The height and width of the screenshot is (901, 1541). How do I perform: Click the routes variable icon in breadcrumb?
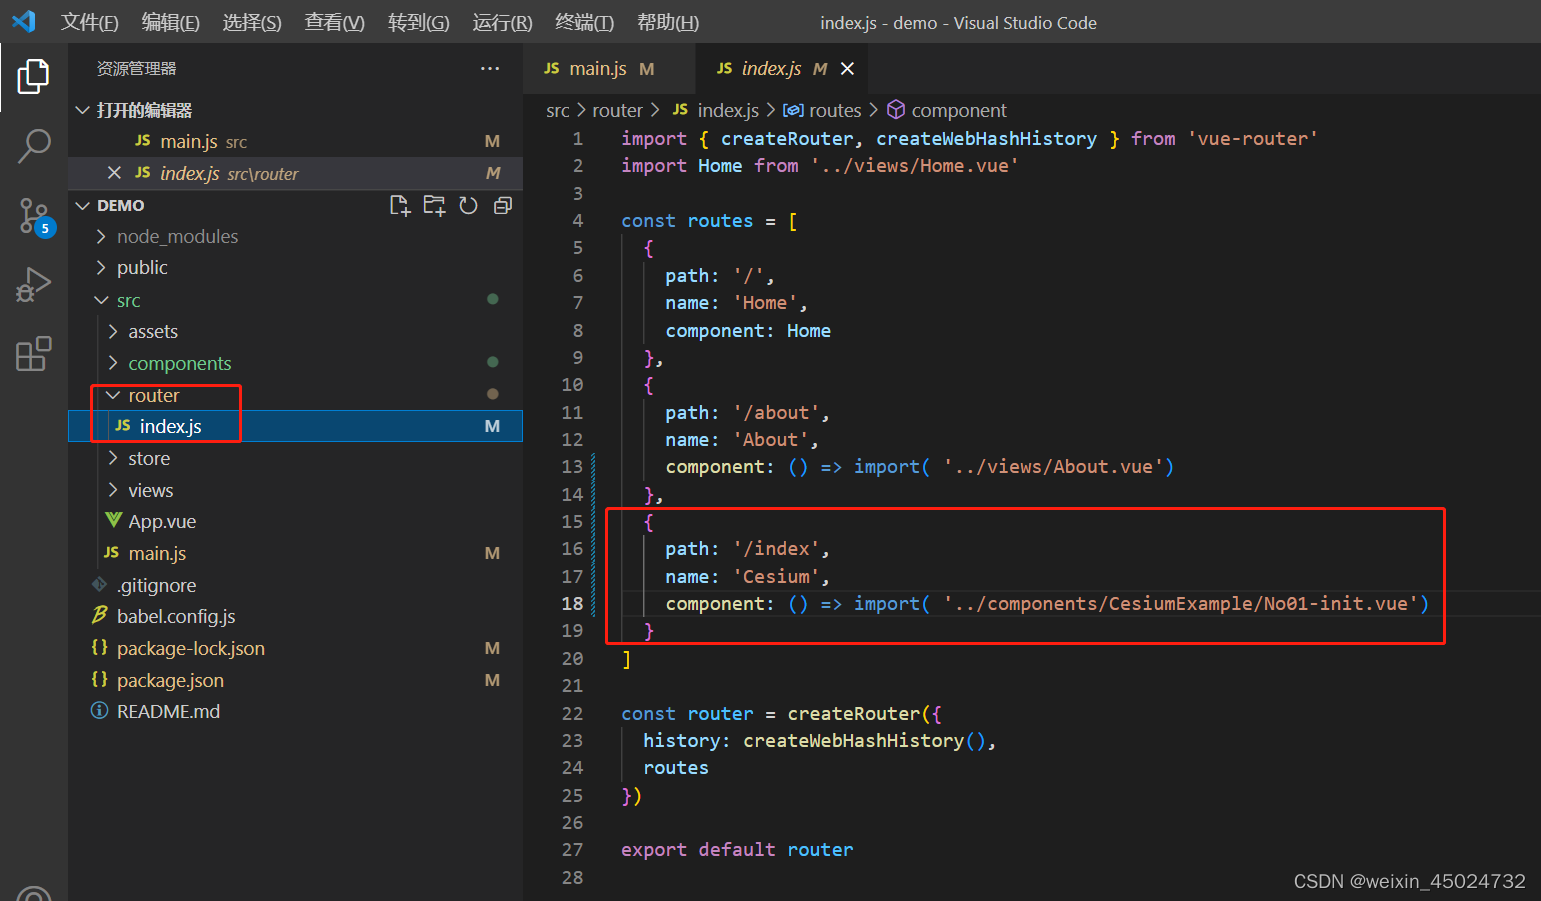[x=793, y=110]
